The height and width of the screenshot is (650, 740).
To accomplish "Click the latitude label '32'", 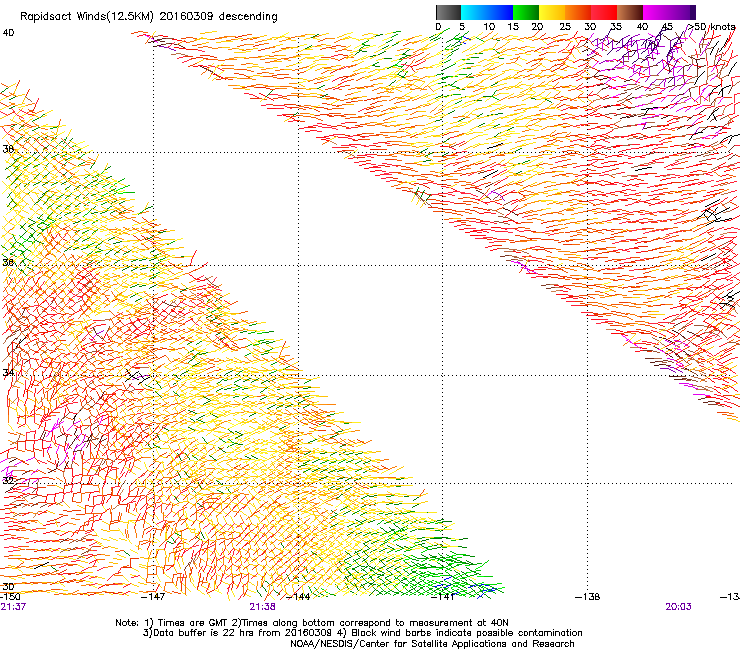I will [x=8, y=481].
